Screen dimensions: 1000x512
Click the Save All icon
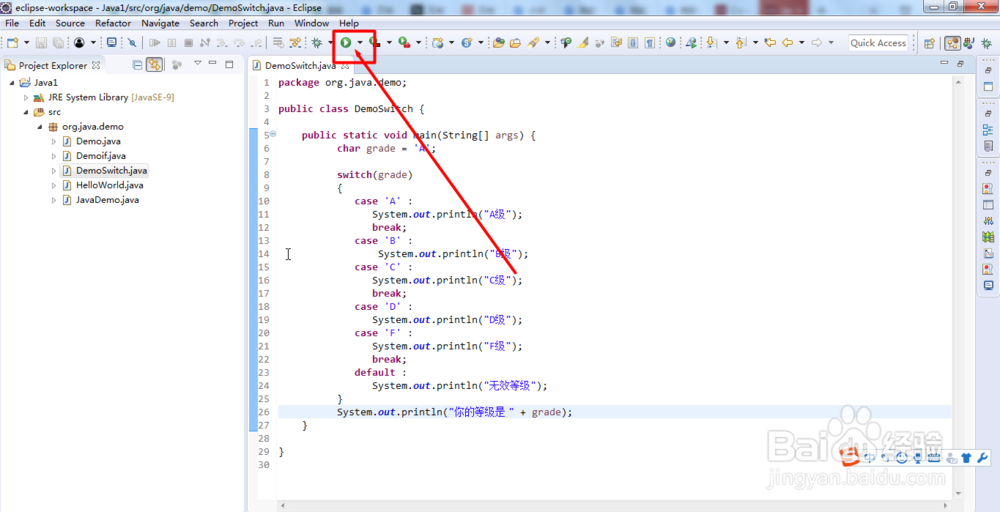coord(58,43)
